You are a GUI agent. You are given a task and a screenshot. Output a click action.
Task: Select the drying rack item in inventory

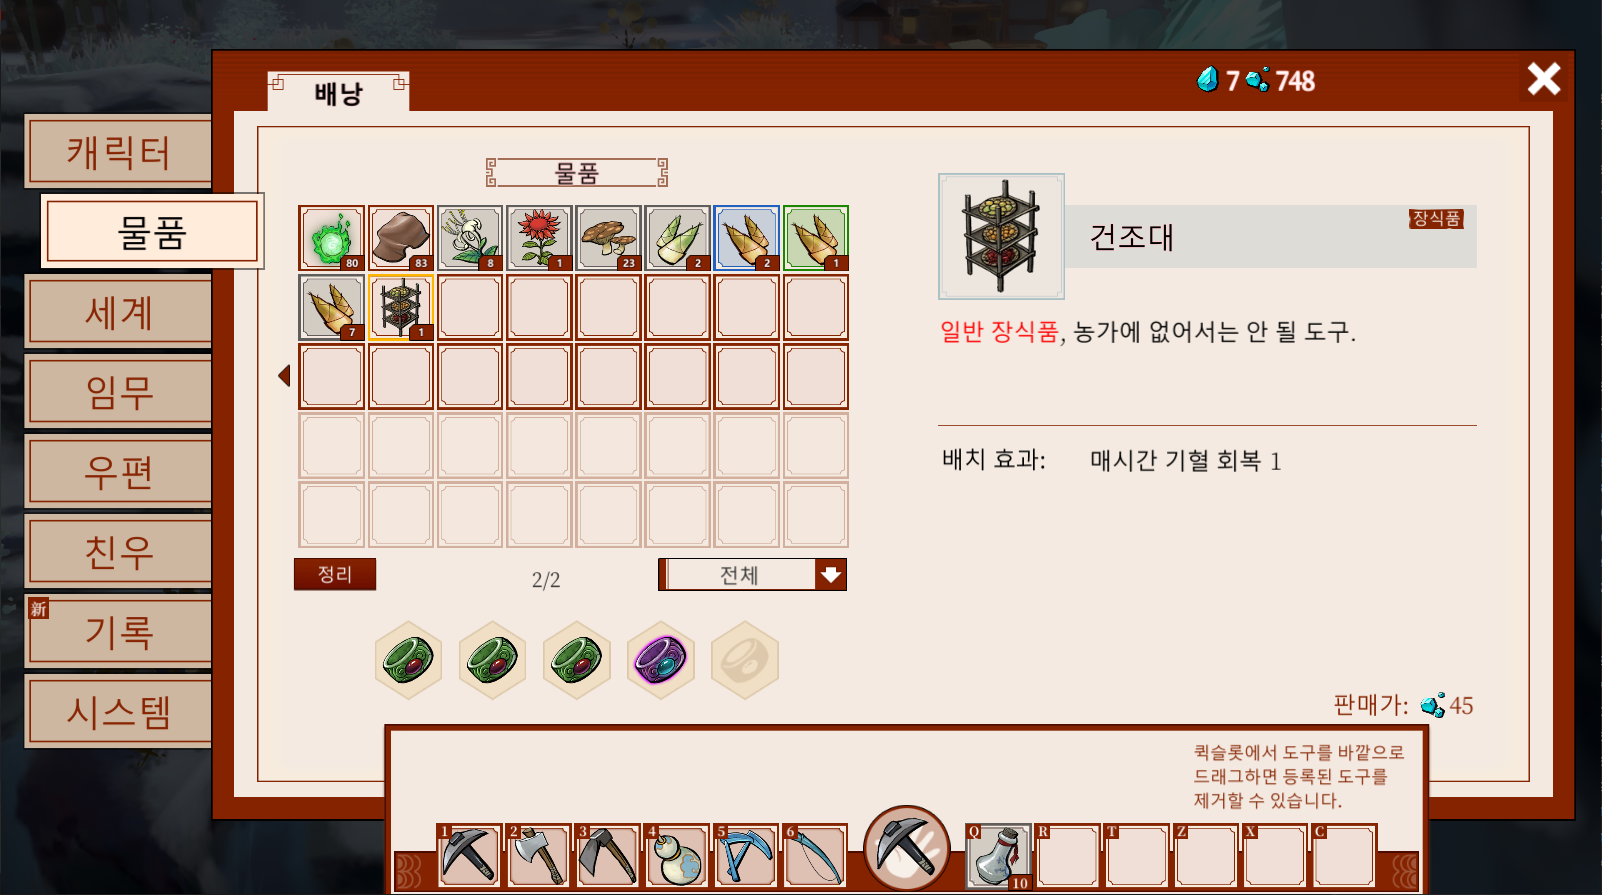point(400,307)
